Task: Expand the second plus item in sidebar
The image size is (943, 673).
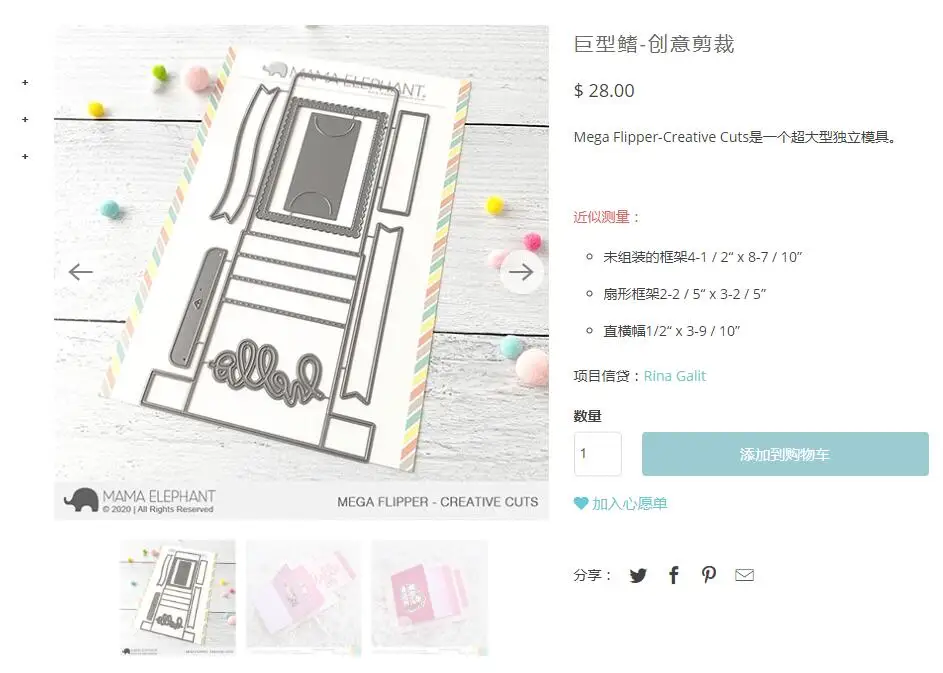Action: [25, 120]
